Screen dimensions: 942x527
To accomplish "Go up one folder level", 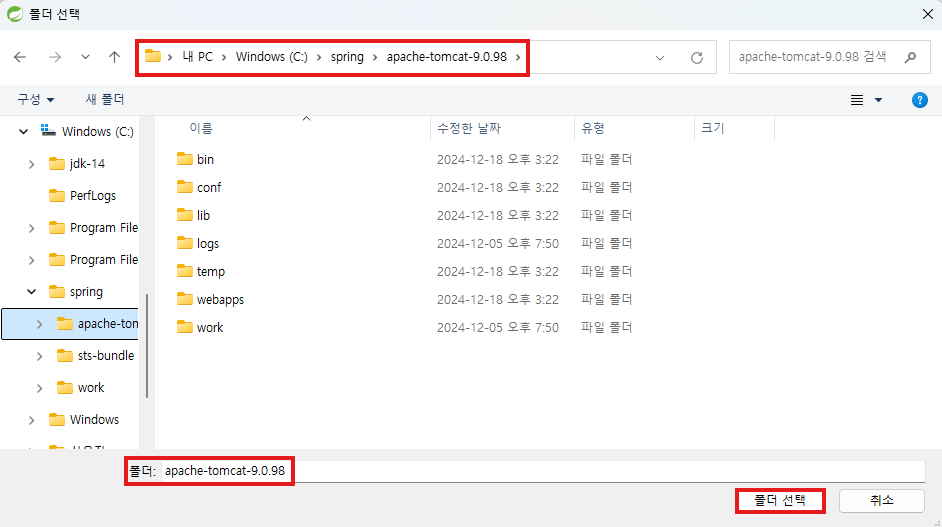I will (114, 57).
